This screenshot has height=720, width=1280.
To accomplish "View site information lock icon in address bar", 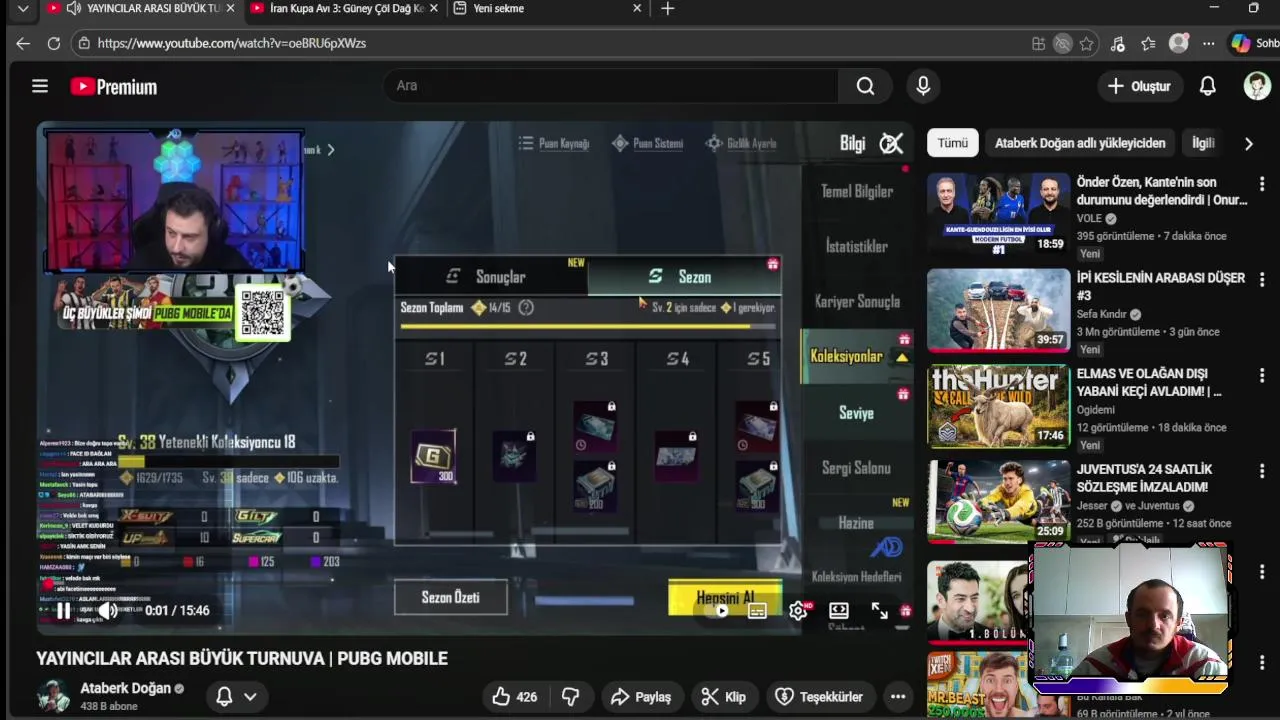I will tap(85, 43).
